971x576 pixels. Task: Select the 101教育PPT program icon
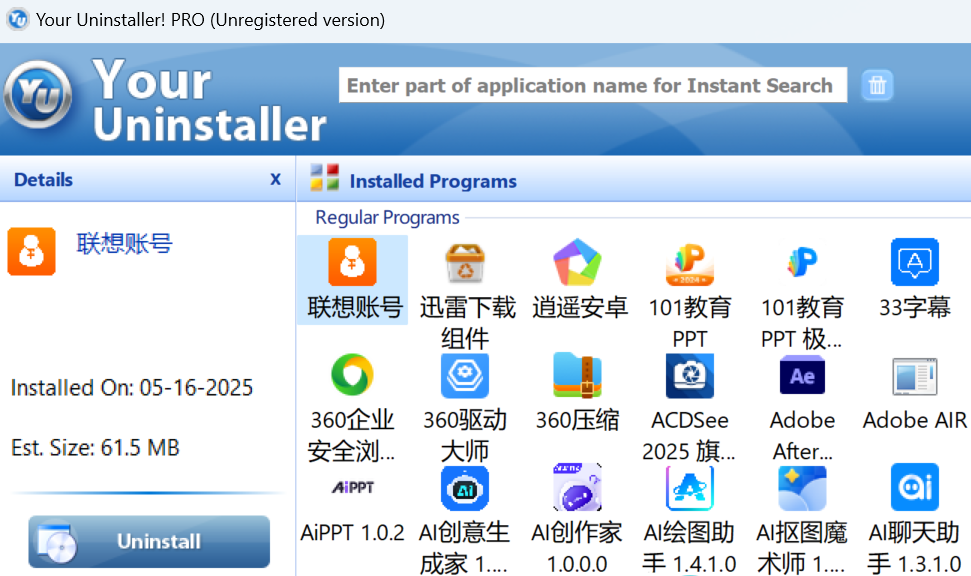[690, 262]
